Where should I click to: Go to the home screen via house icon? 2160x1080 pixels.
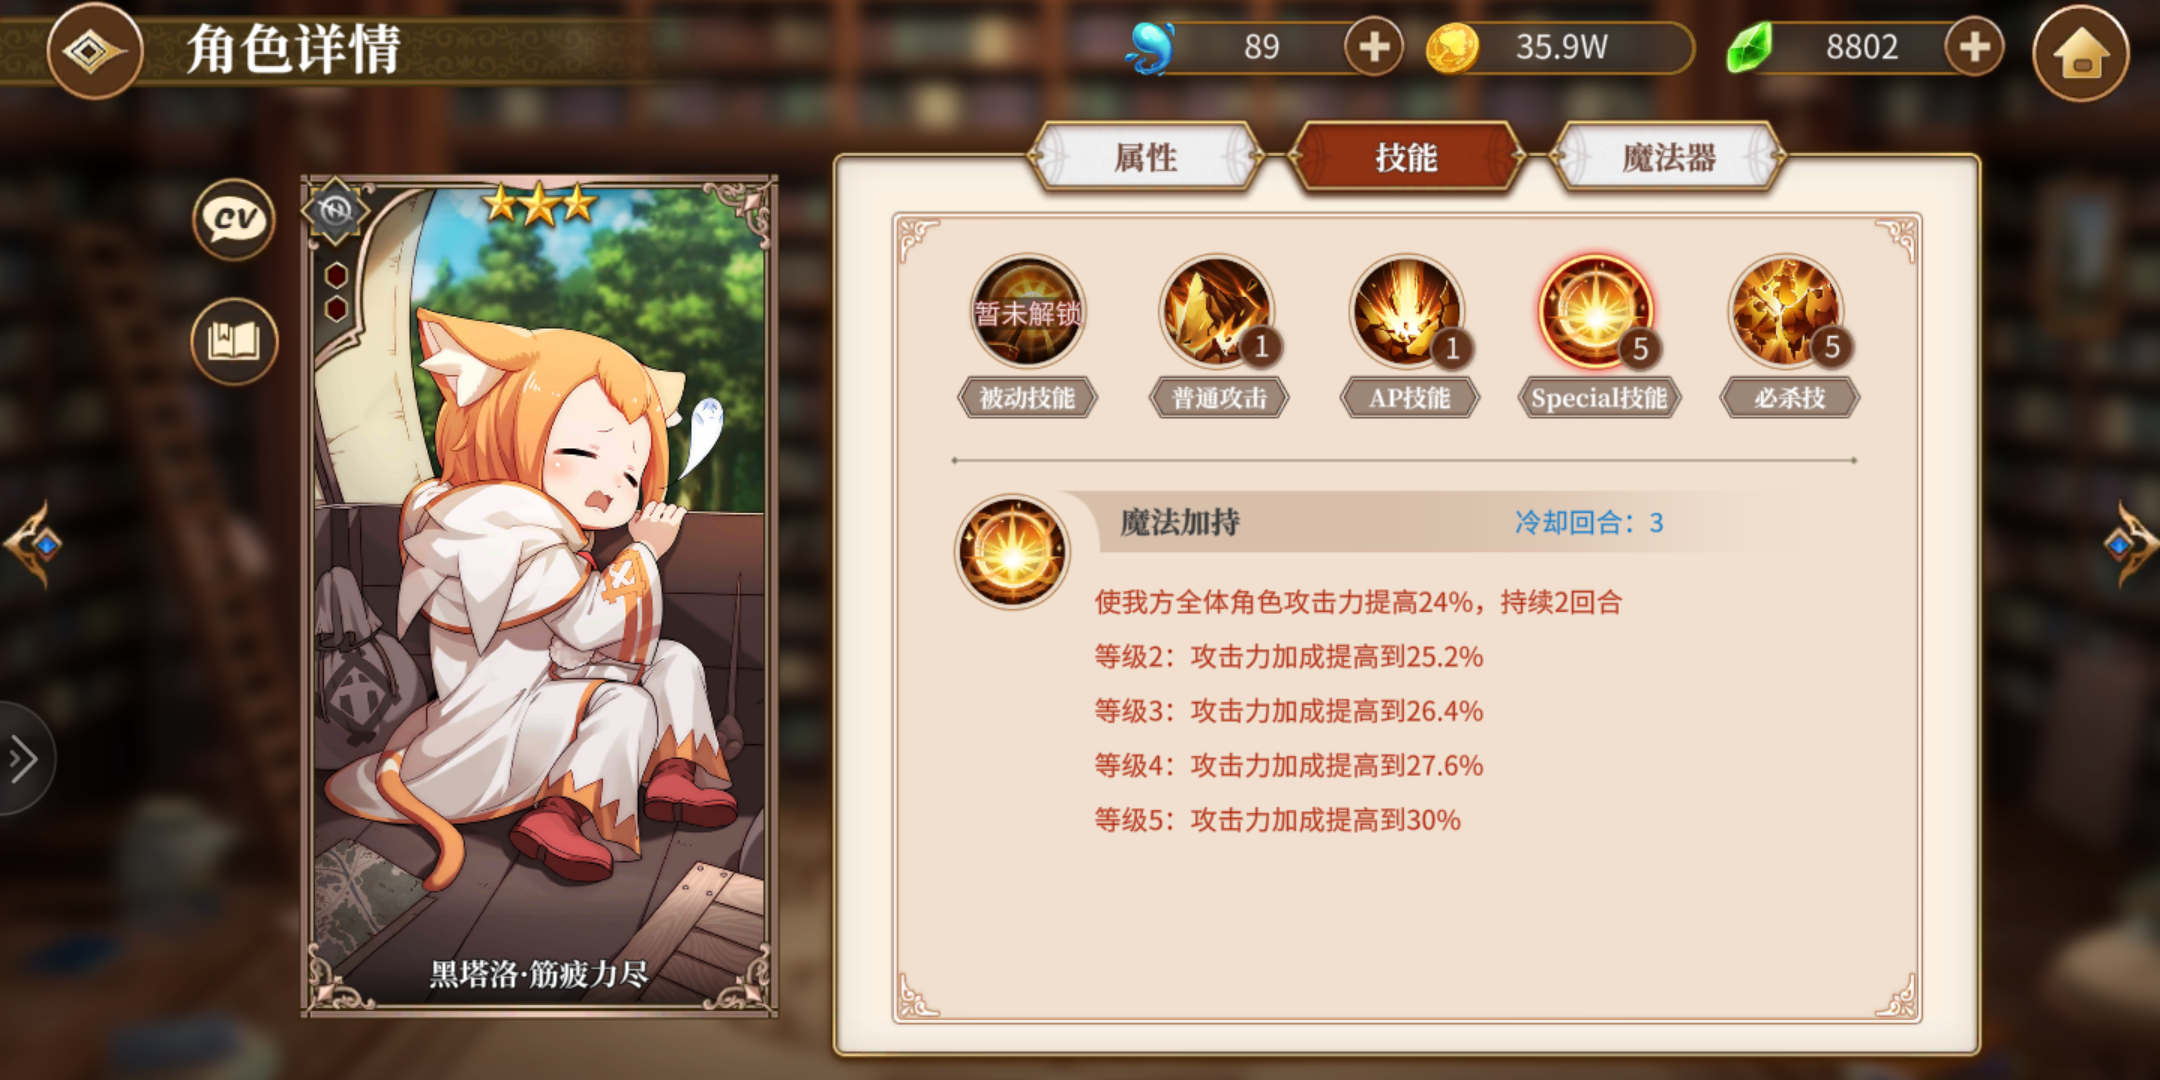pos(2081,51)
